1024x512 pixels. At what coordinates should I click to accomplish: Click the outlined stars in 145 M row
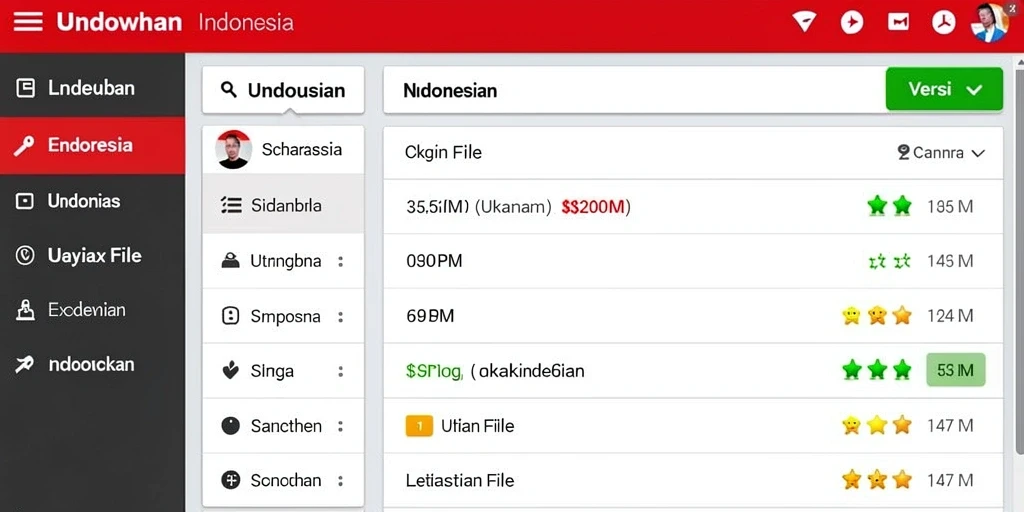889,262
